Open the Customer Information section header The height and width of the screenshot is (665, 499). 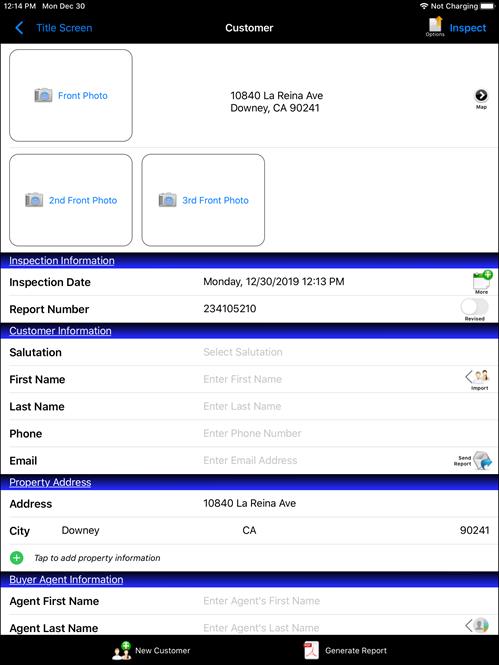coord(60,331)
